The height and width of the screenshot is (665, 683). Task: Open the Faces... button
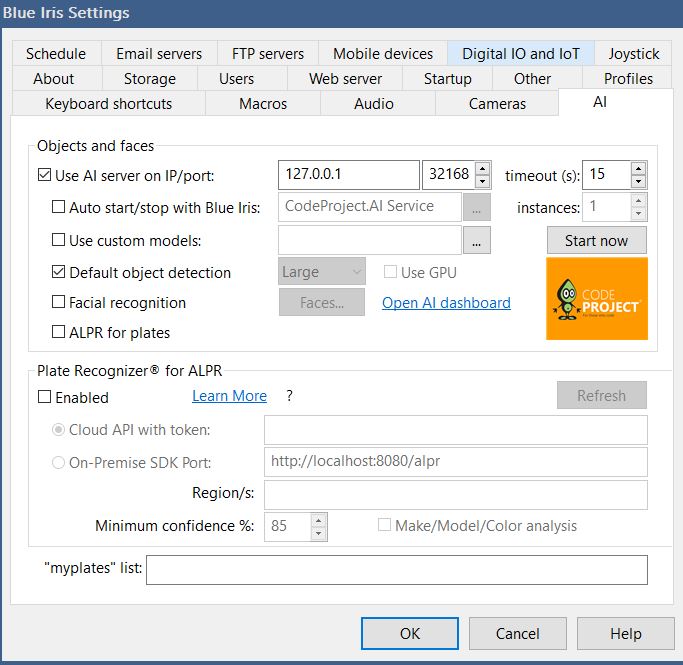[322, 302]
